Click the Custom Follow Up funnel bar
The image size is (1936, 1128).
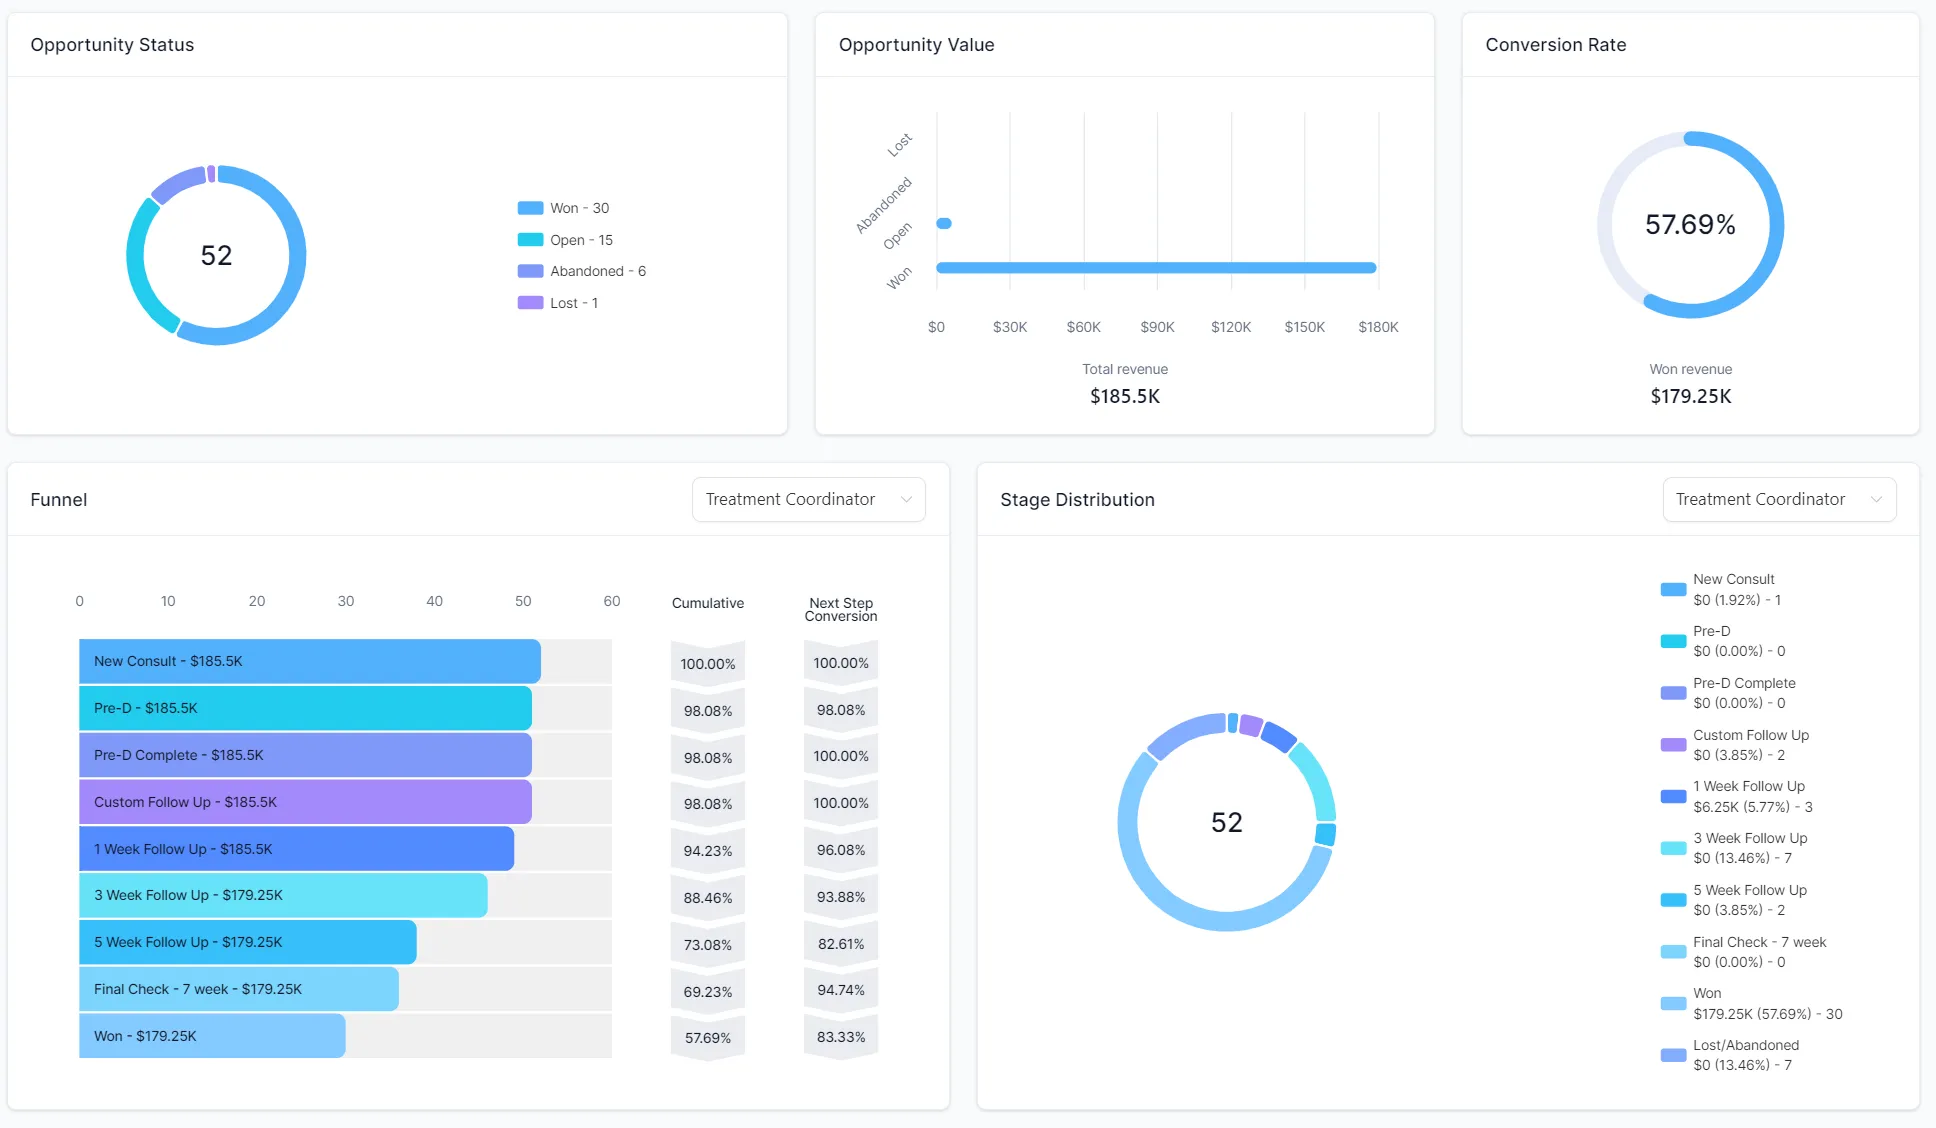coord(305,802)
